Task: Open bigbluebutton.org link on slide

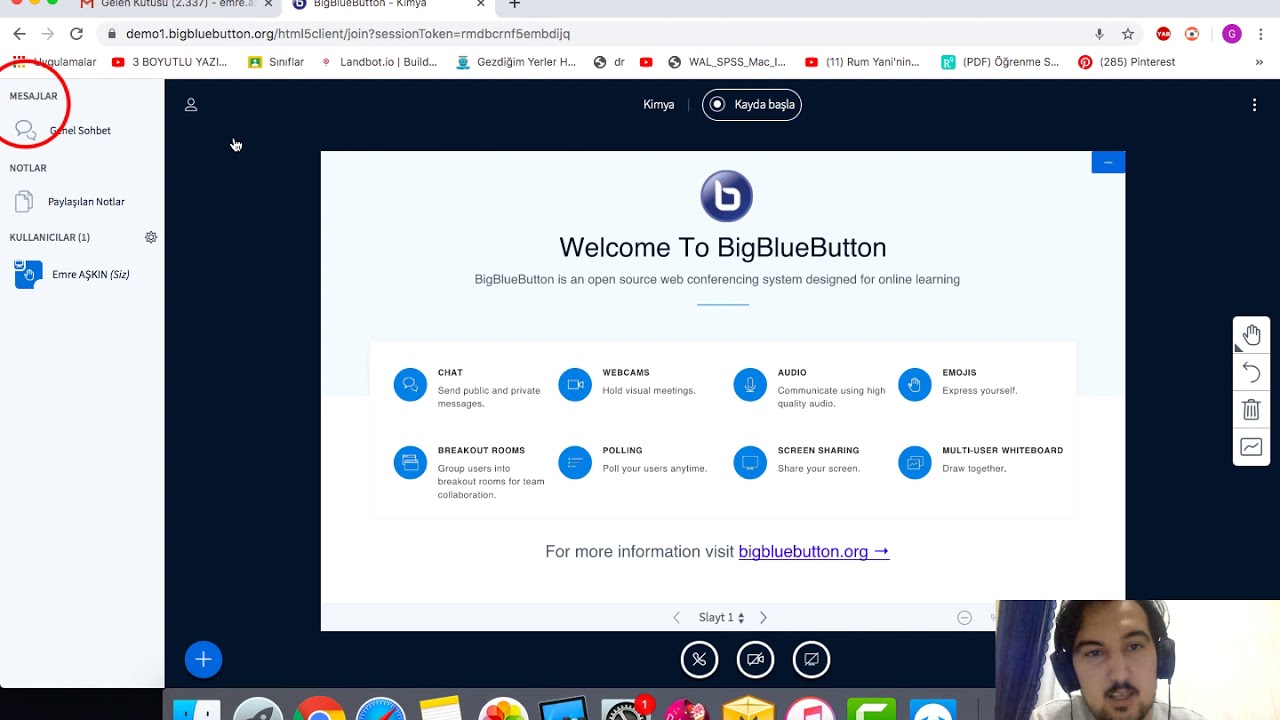Action: tap(813, 552)
